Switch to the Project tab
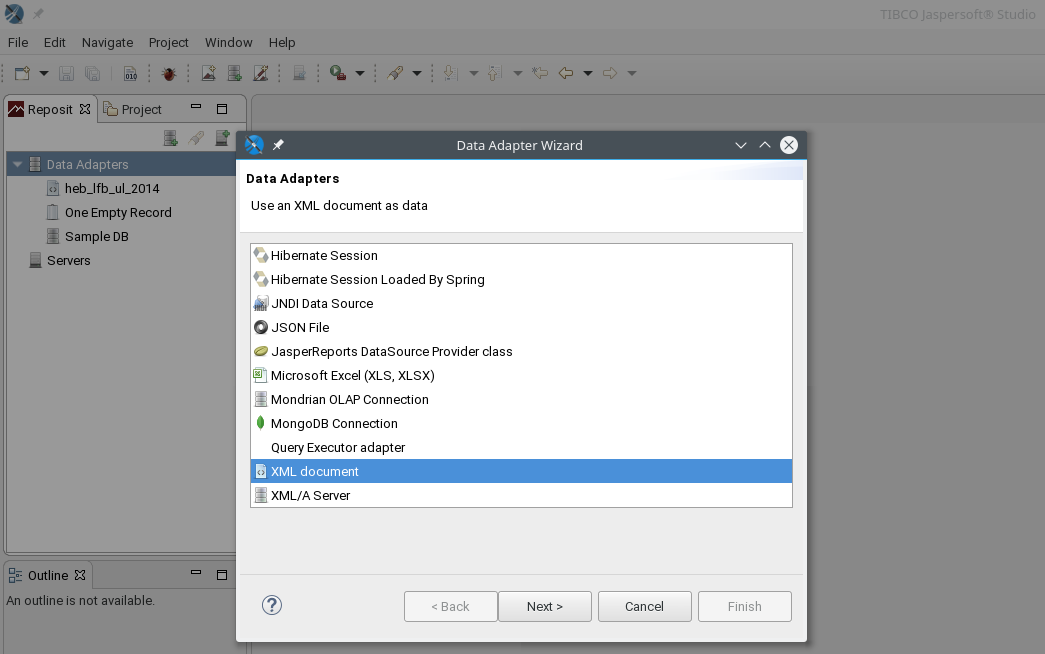 tap(133, 109)
